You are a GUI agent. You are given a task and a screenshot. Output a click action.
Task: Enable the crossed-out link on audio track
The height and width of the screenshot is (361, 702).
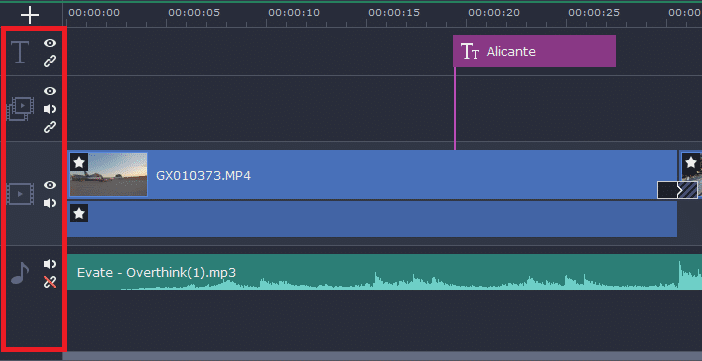coord(50,282)
